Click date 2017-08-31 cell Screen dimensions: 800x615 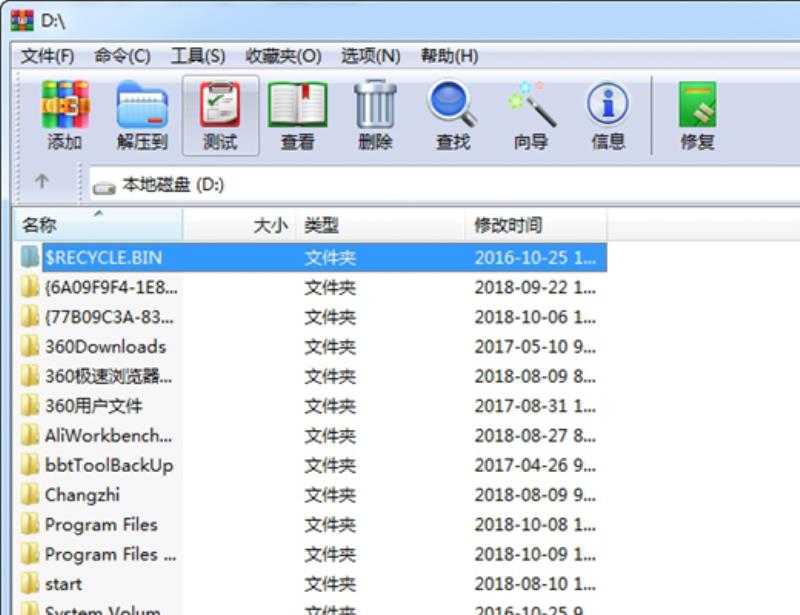point(535,406)
